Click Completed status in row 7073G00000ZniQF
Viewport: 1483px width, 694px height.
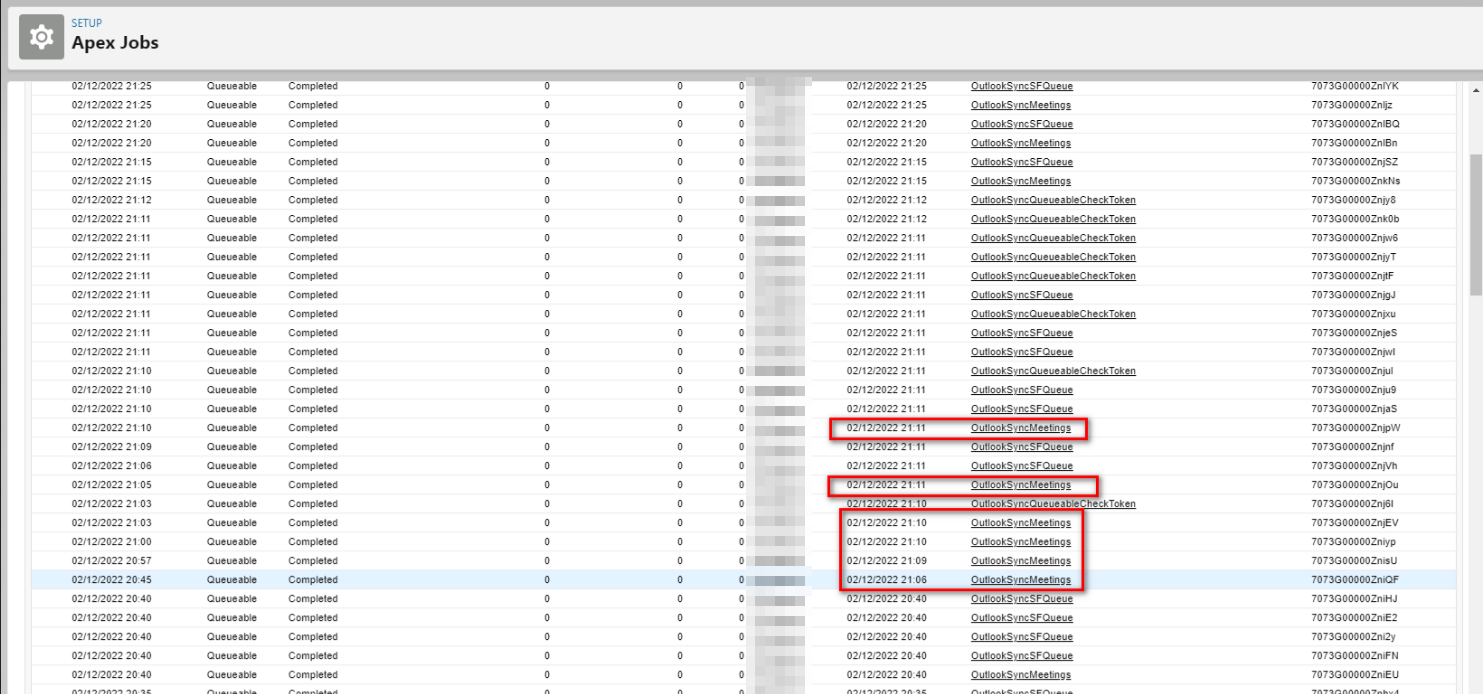[x=313, y=580]
